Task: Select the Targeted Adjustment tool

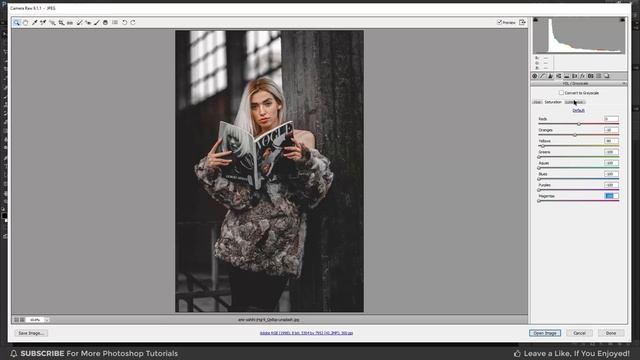Action: click(52, 23)
